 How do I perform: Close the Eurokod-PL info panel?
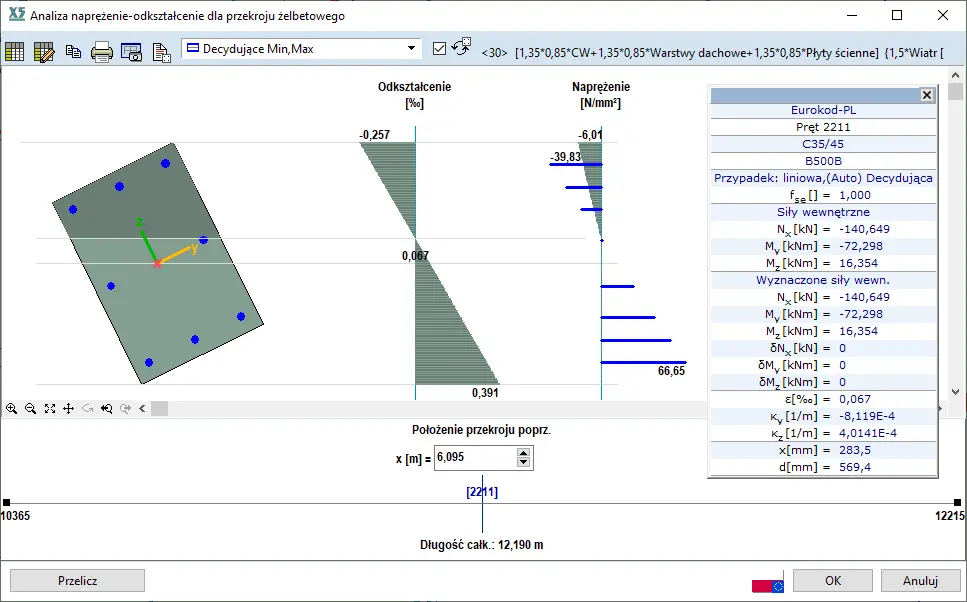tap(926, 95)
